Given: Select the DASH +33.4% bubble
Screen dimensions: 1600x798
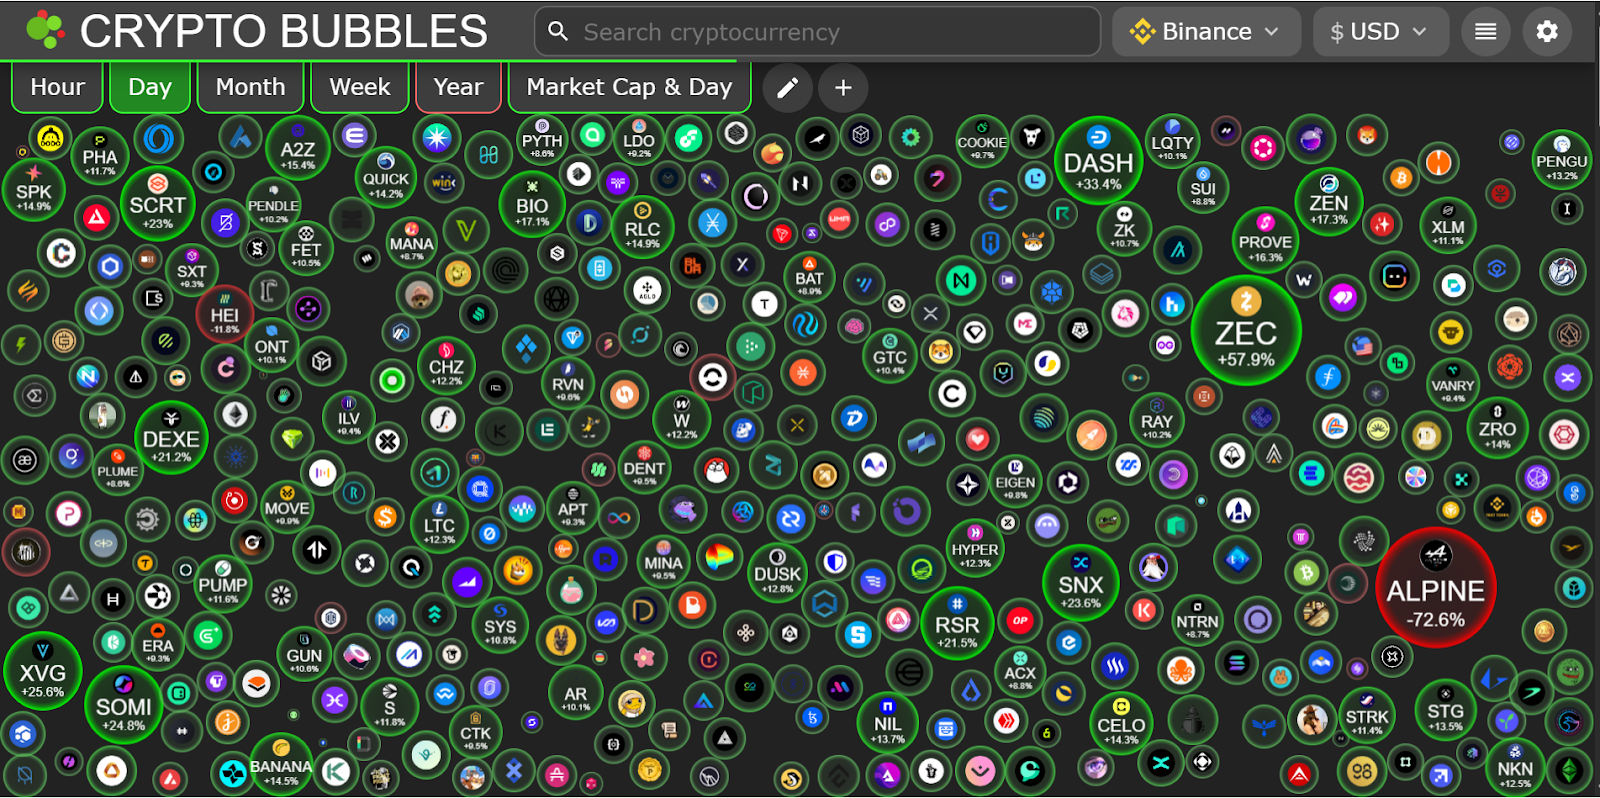Looking at the screenshot, I should (x=1098, y=162).
